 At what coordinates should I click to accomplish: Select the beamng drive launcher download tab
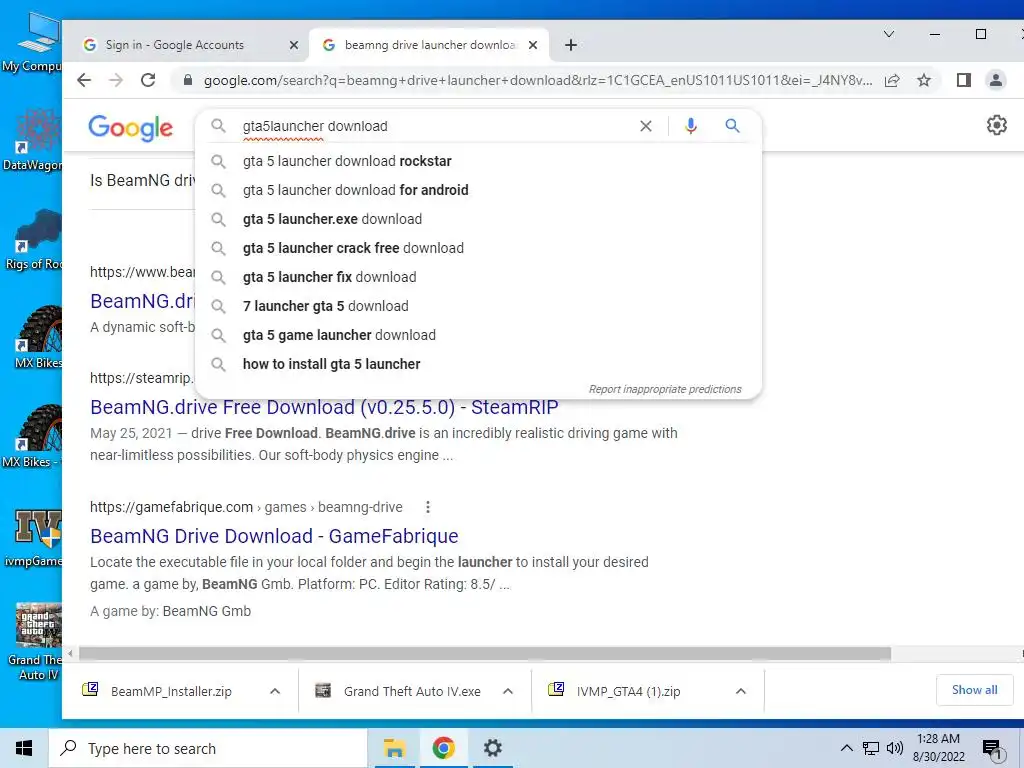(x=430, y=45)
